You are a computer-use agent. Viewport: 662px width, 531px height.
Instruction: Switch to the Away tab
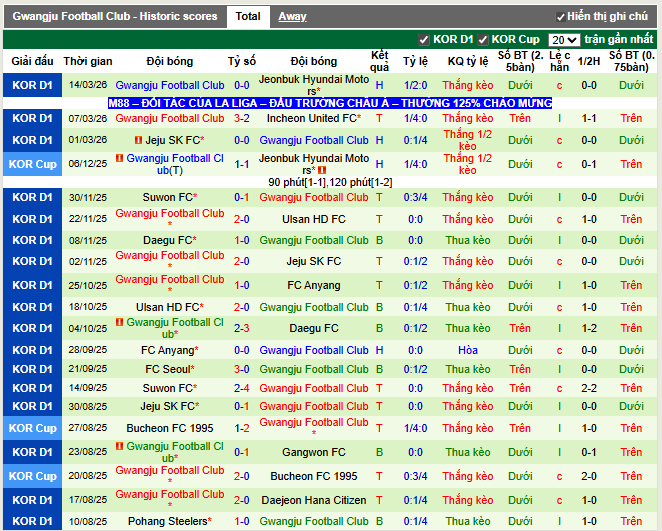click(292, 17)
